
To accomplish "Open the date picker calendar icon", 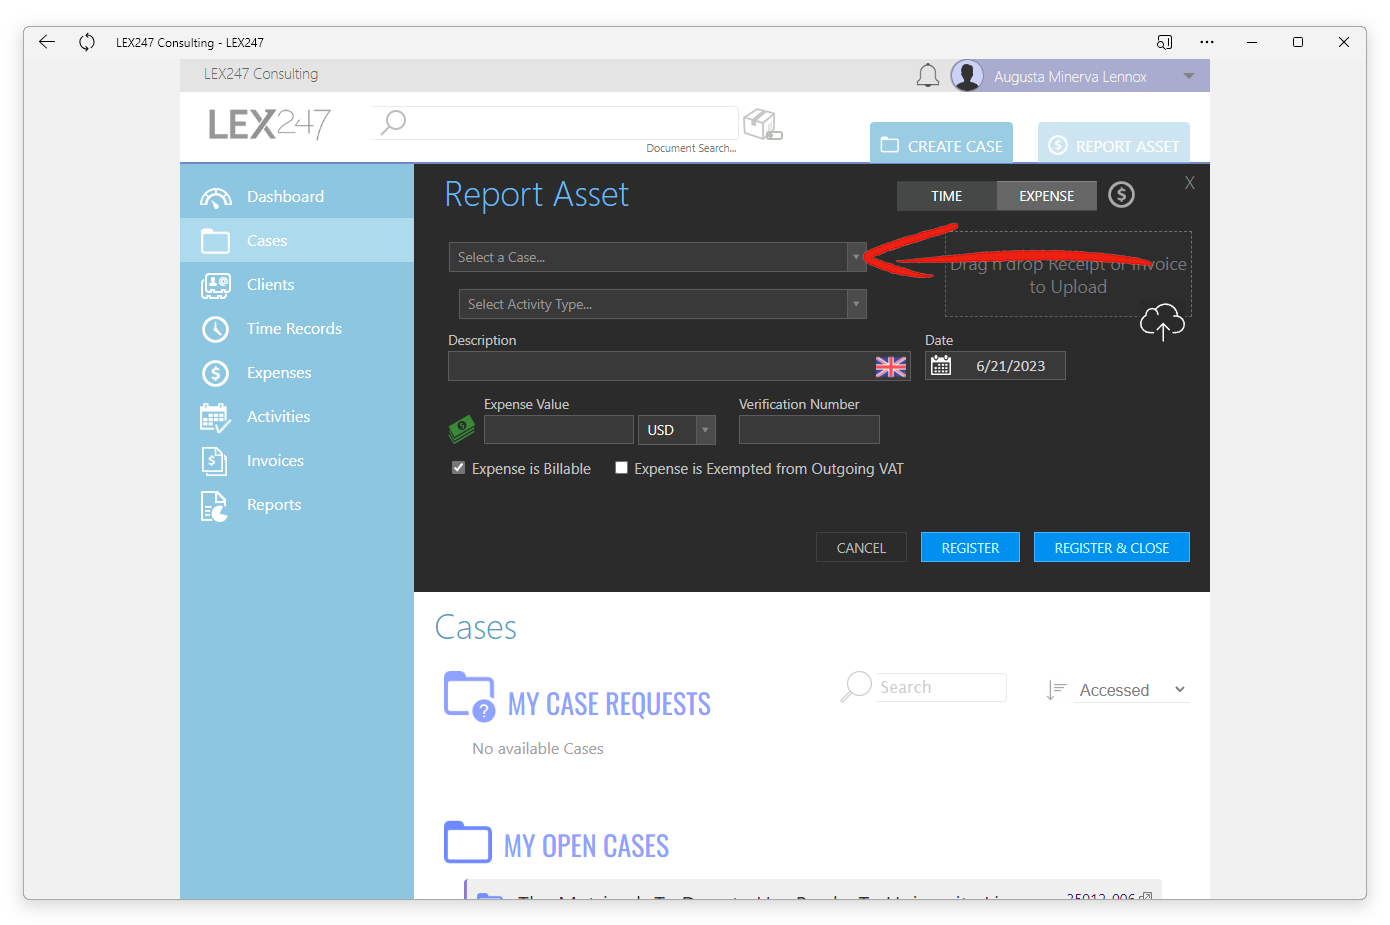I will click(941, 366).
